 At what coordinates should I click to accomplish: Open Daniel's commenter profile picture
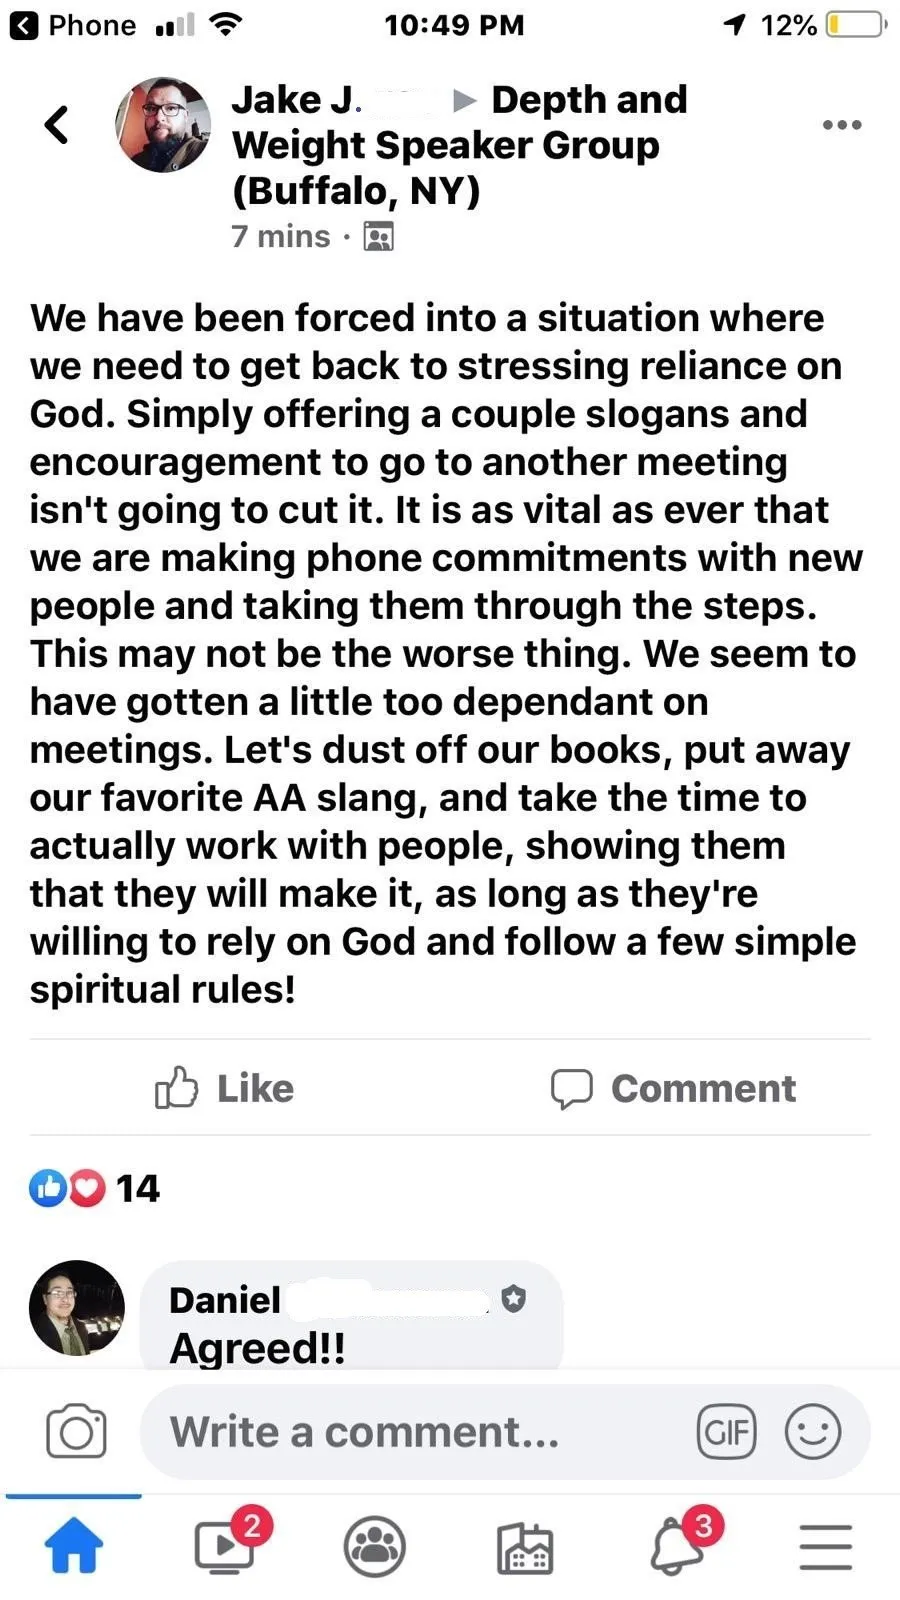[x=77, y=1307]
